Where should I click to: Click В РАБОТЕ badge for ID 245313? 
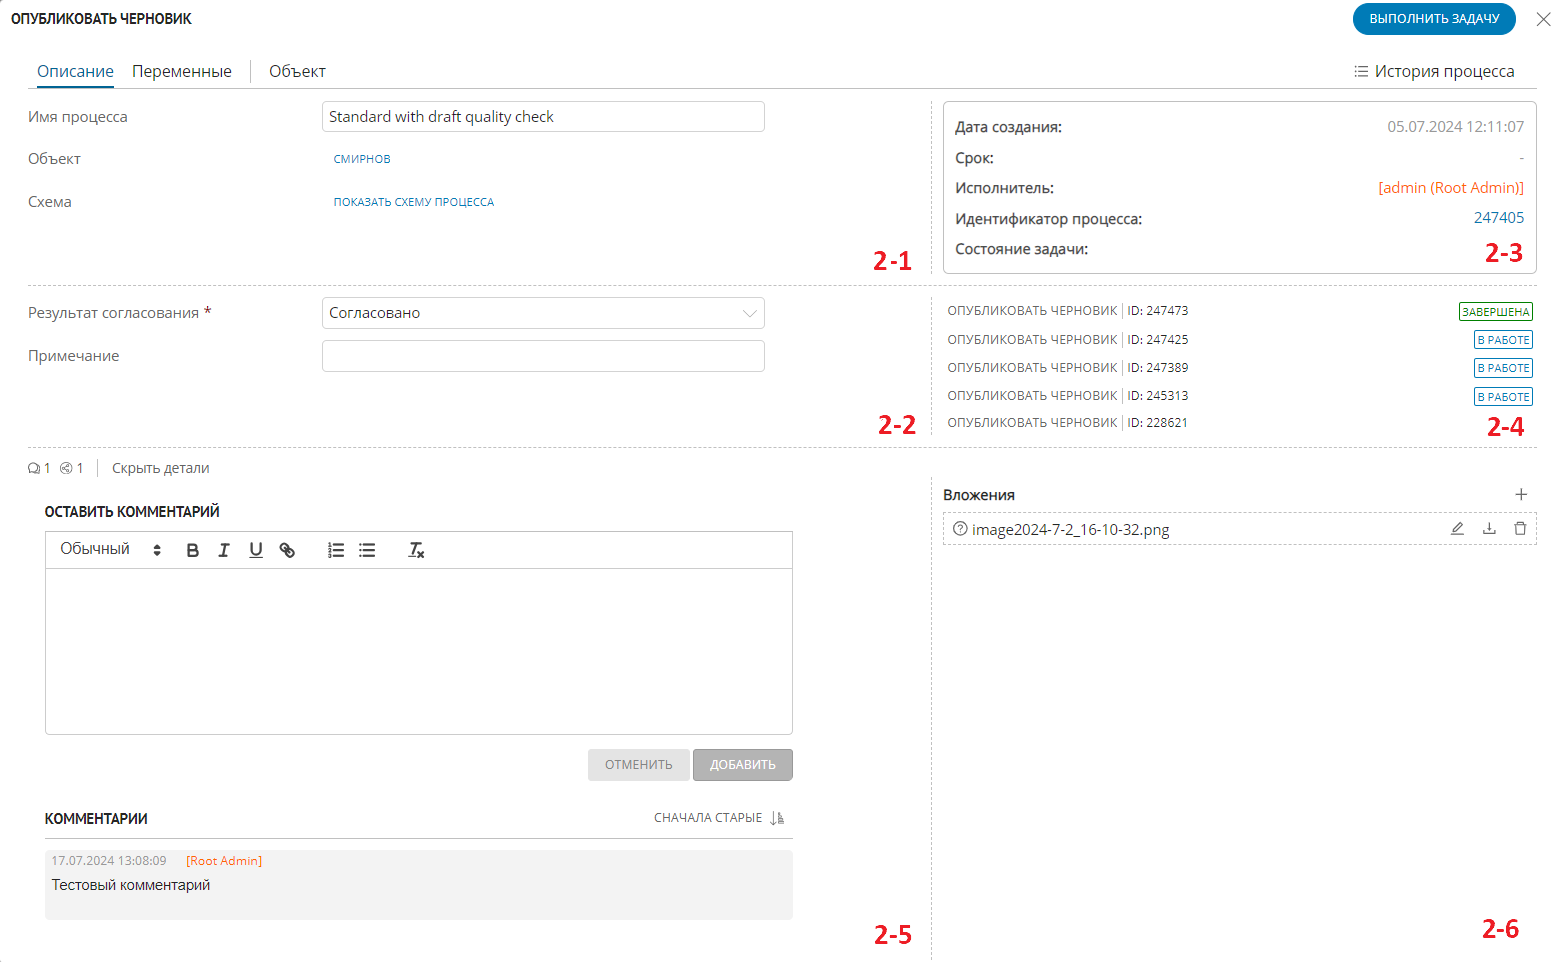tap(1504, 397)
